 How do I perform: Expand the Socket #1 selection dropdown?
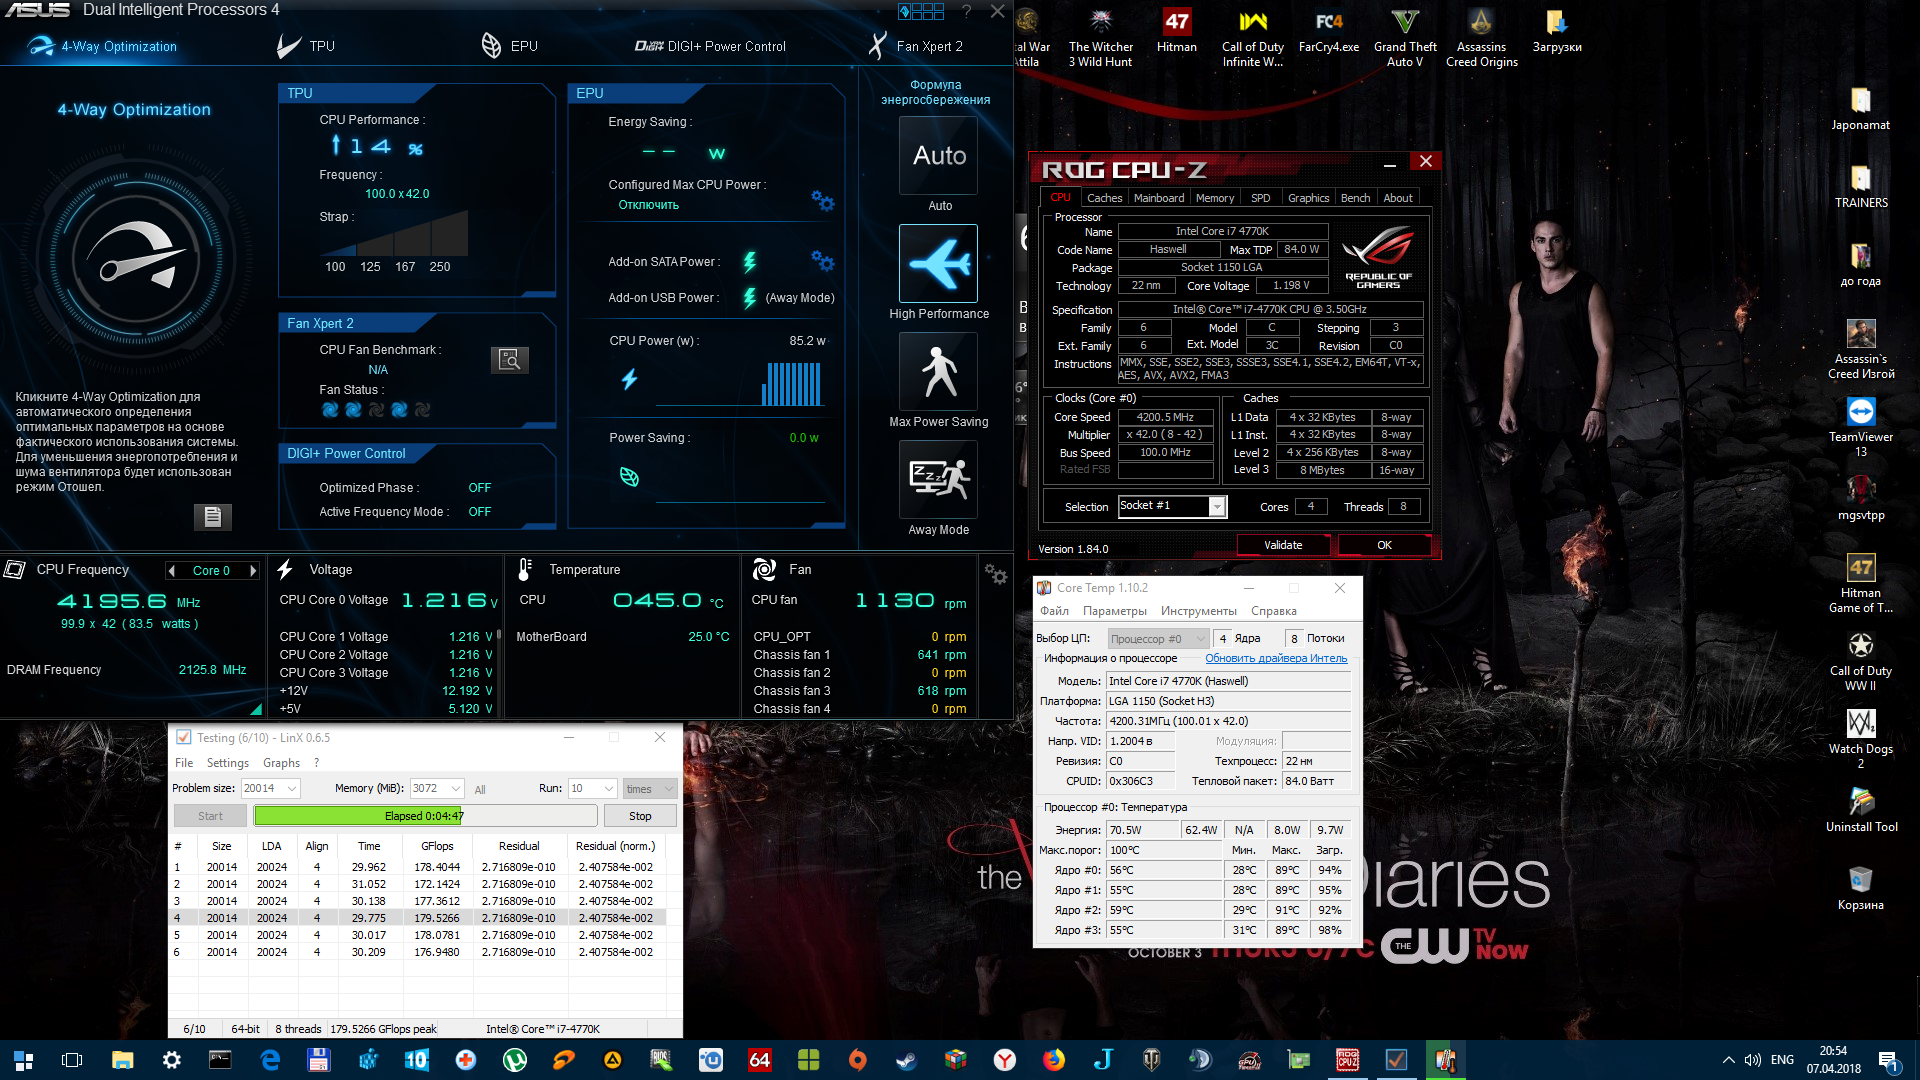1217,507
